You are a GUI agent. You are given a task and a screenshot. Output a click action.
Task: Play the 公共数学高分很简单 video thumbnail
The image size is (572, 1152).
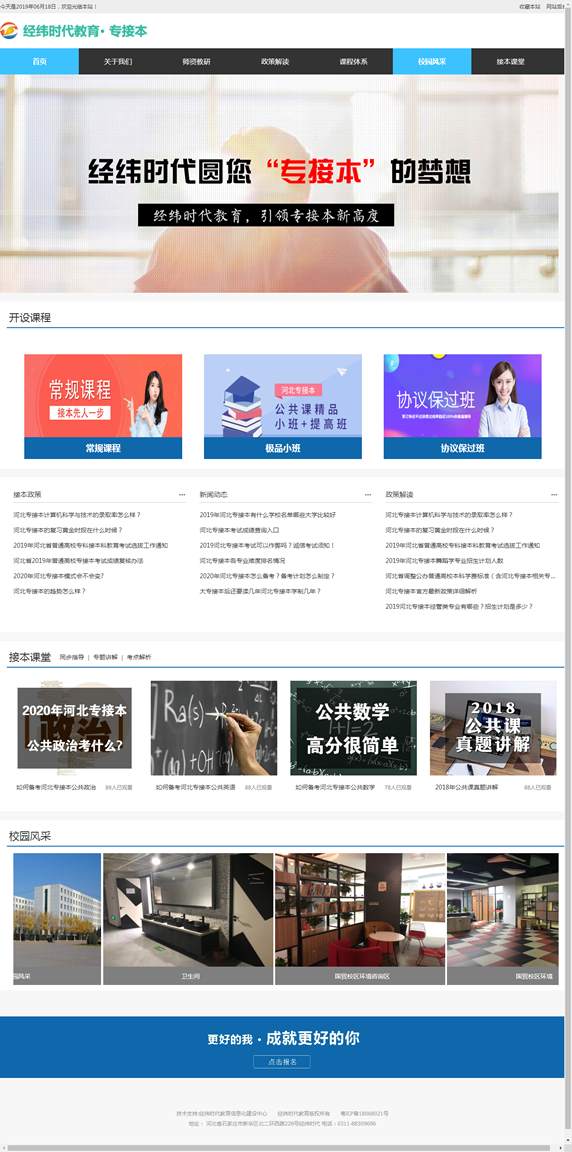(x=353, y=727)
